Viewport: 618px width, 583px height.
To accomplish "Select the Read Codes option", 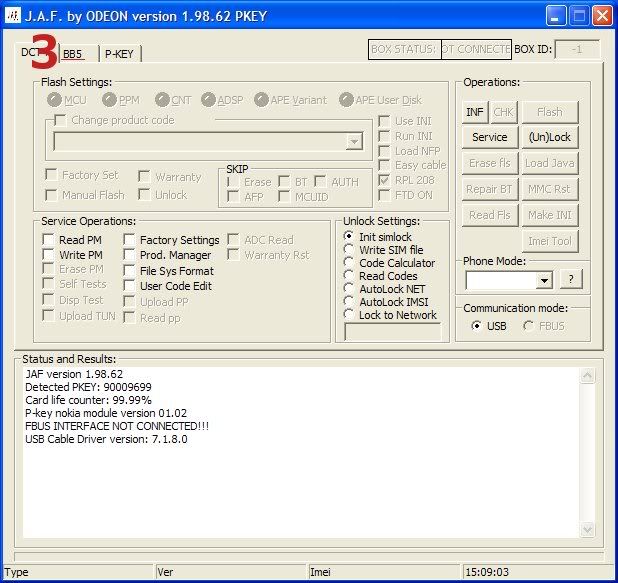I will click(x=348, y=275).
